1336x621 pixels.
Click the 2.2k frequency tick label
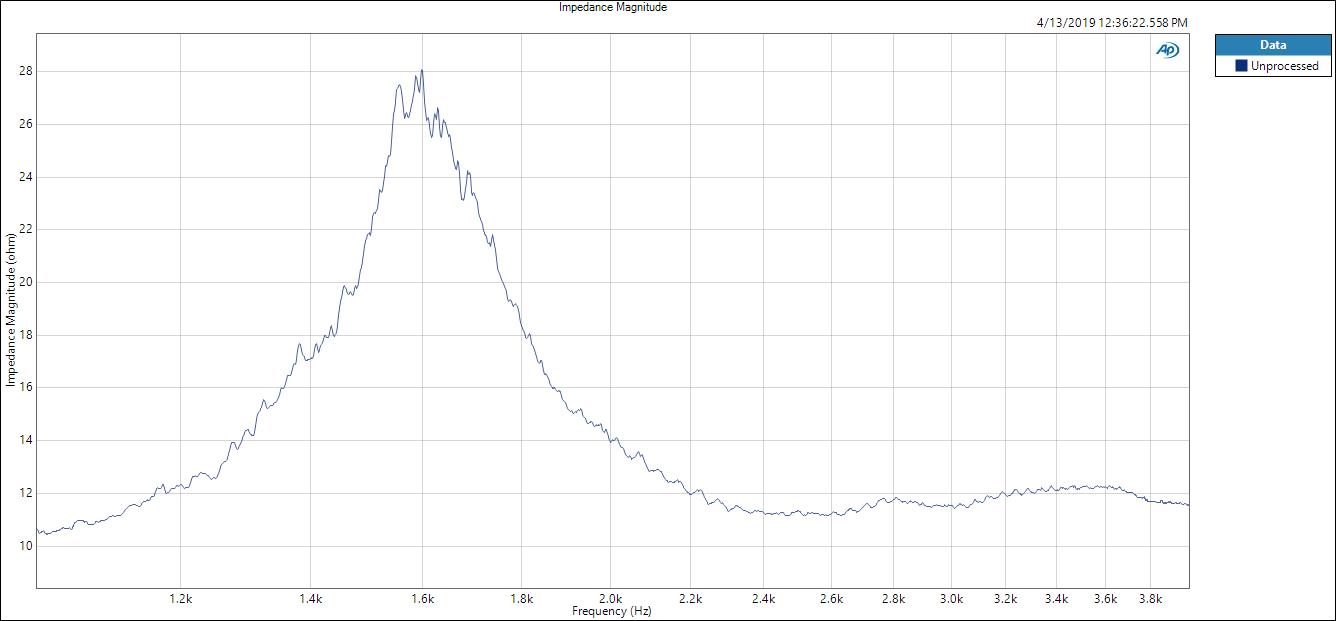point(691,599)
